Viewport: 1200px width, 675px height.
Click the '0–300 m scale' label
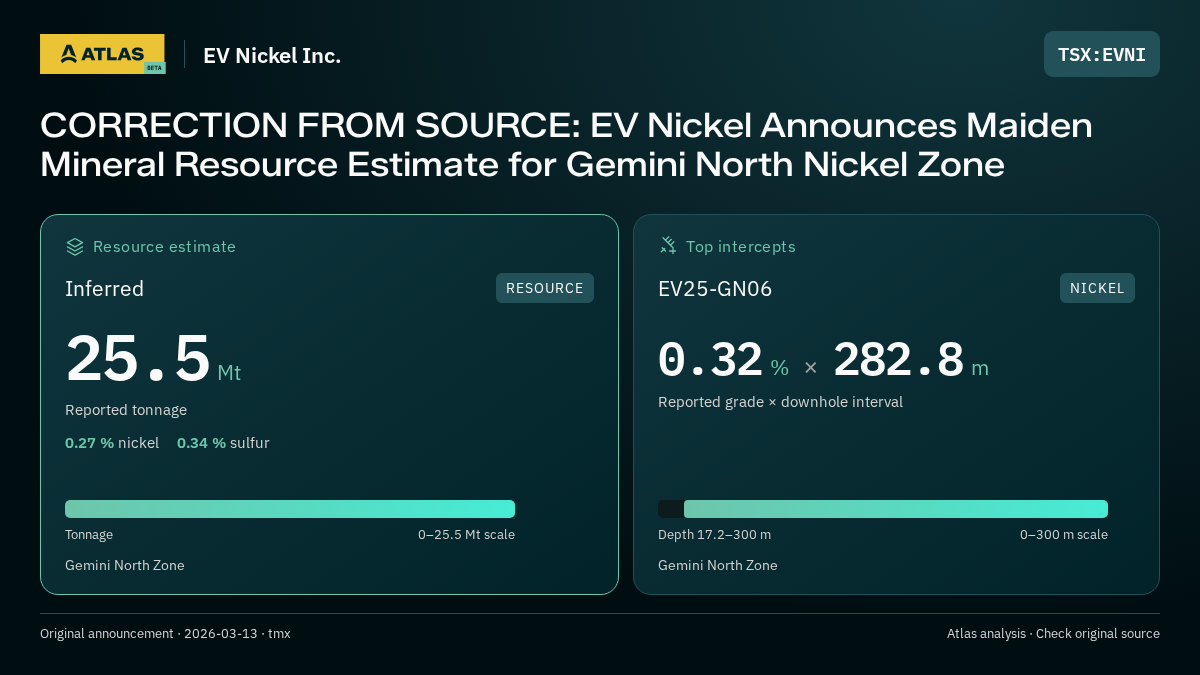(x=1064, y=535)
